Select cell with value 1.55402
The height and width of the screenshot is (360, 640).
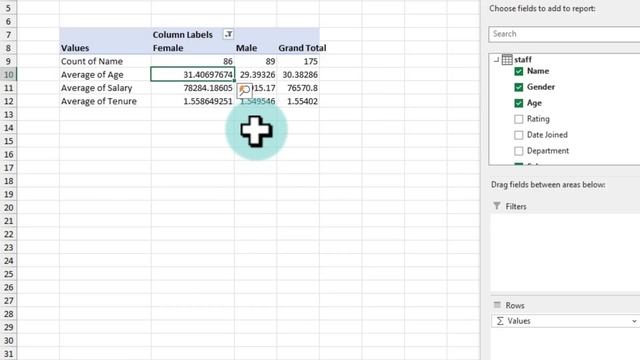point(298,101)
